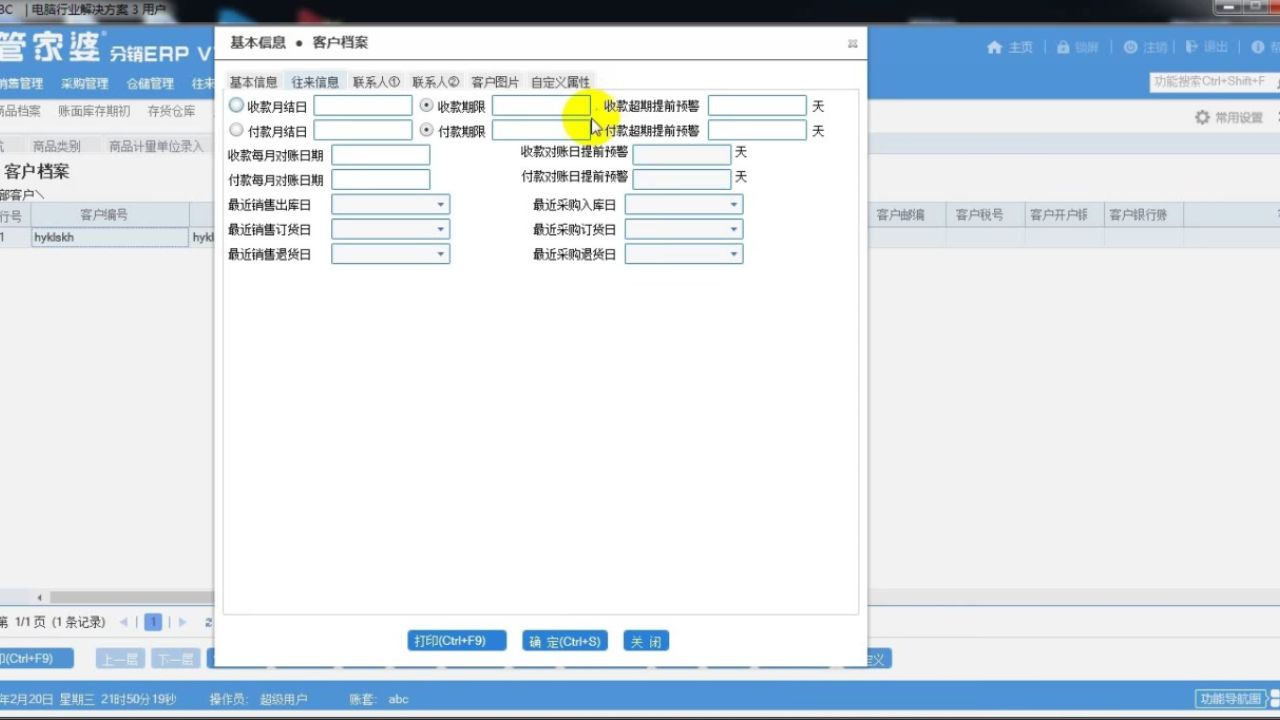Click the 收款超期提前预警 input field
This screenshot has height=720, width=1280.
click(x=757, y=105)
